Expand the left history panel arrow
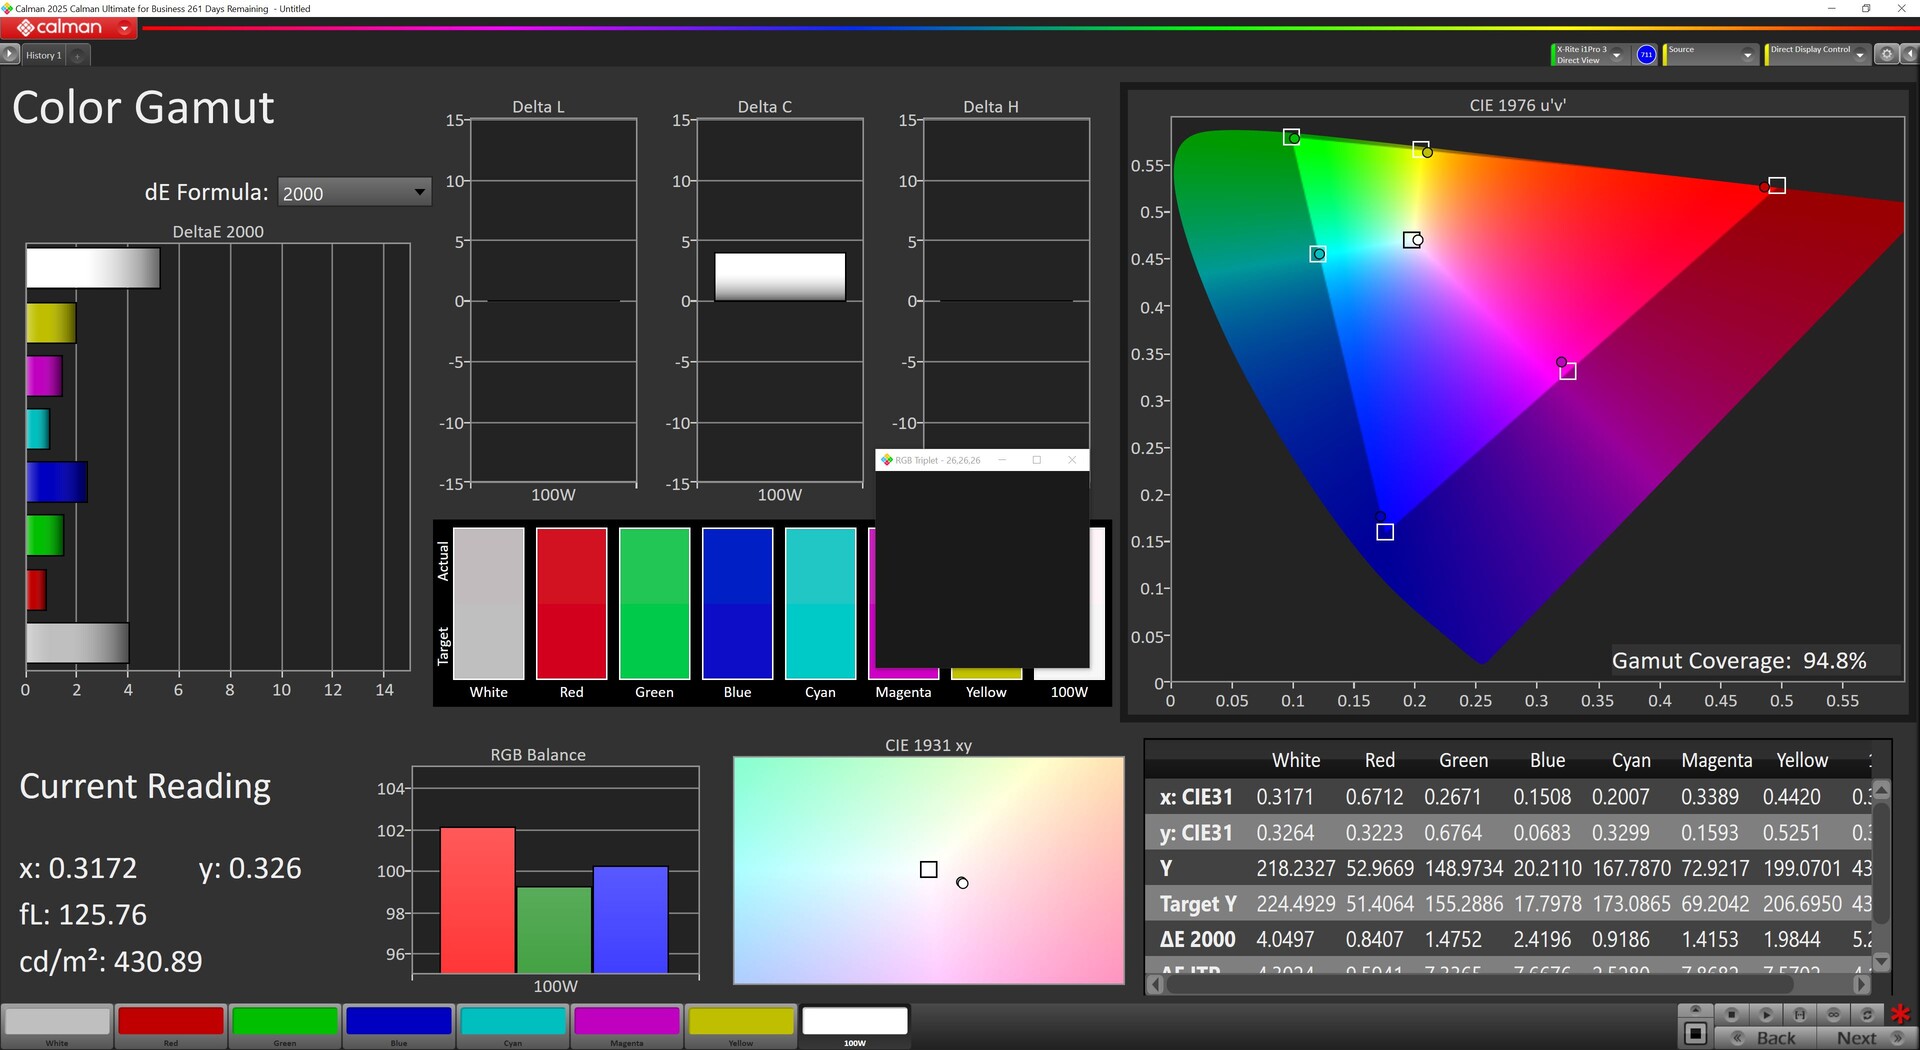Viewport: 1920px width, 1050px height. tap(10, 55)
